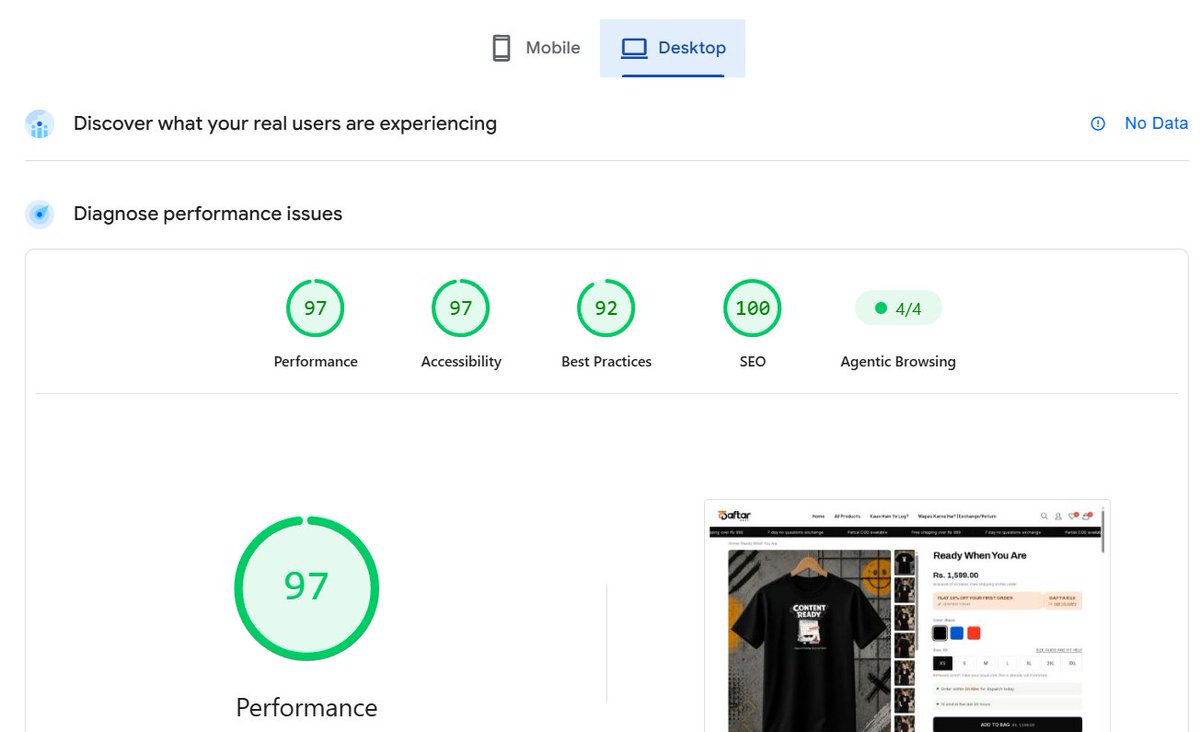Click the large 'Performance' title under big gauge
This screenshot has height=732, width=1200.
coord(306,708)
